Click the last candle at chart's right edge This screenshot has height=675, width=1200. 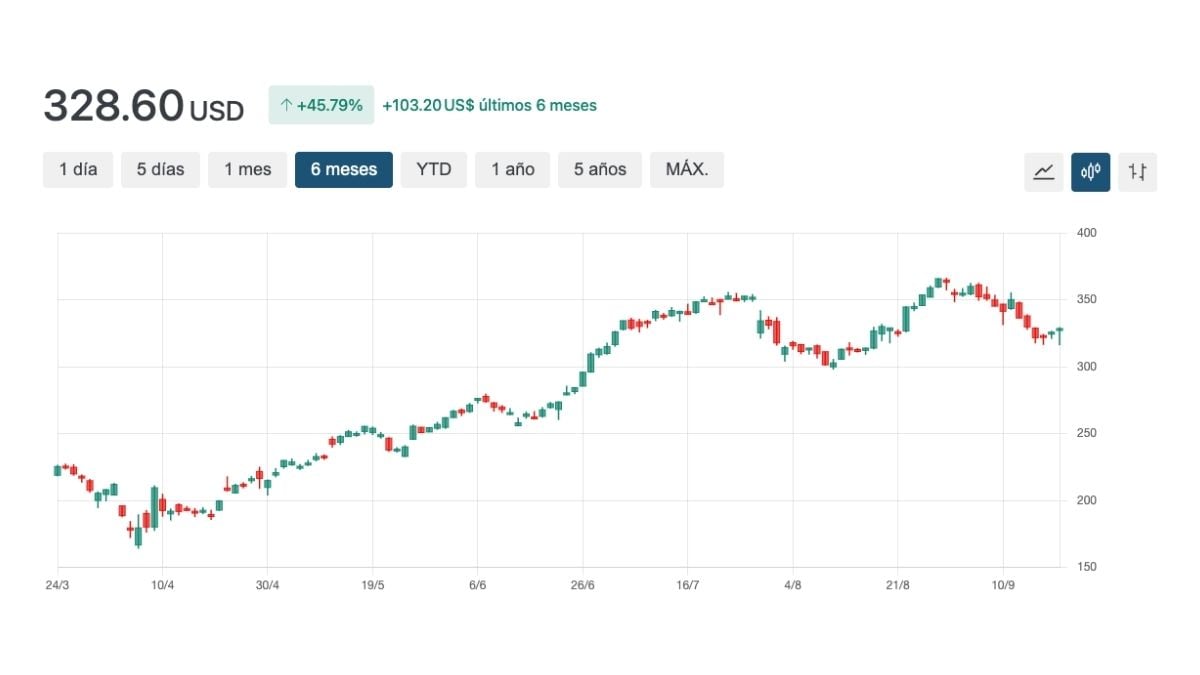[1059, 333]
